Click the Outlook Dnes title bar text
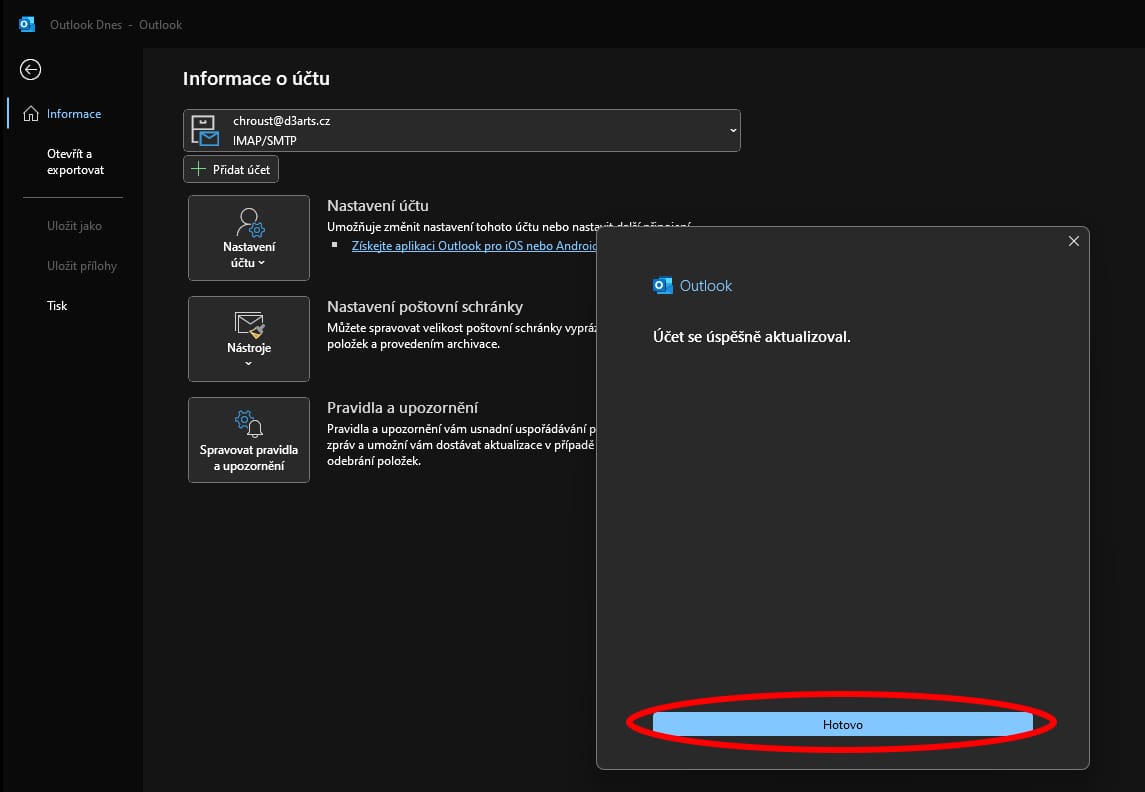The width and height of the screenshot is (1145, 792). [86, 25]
